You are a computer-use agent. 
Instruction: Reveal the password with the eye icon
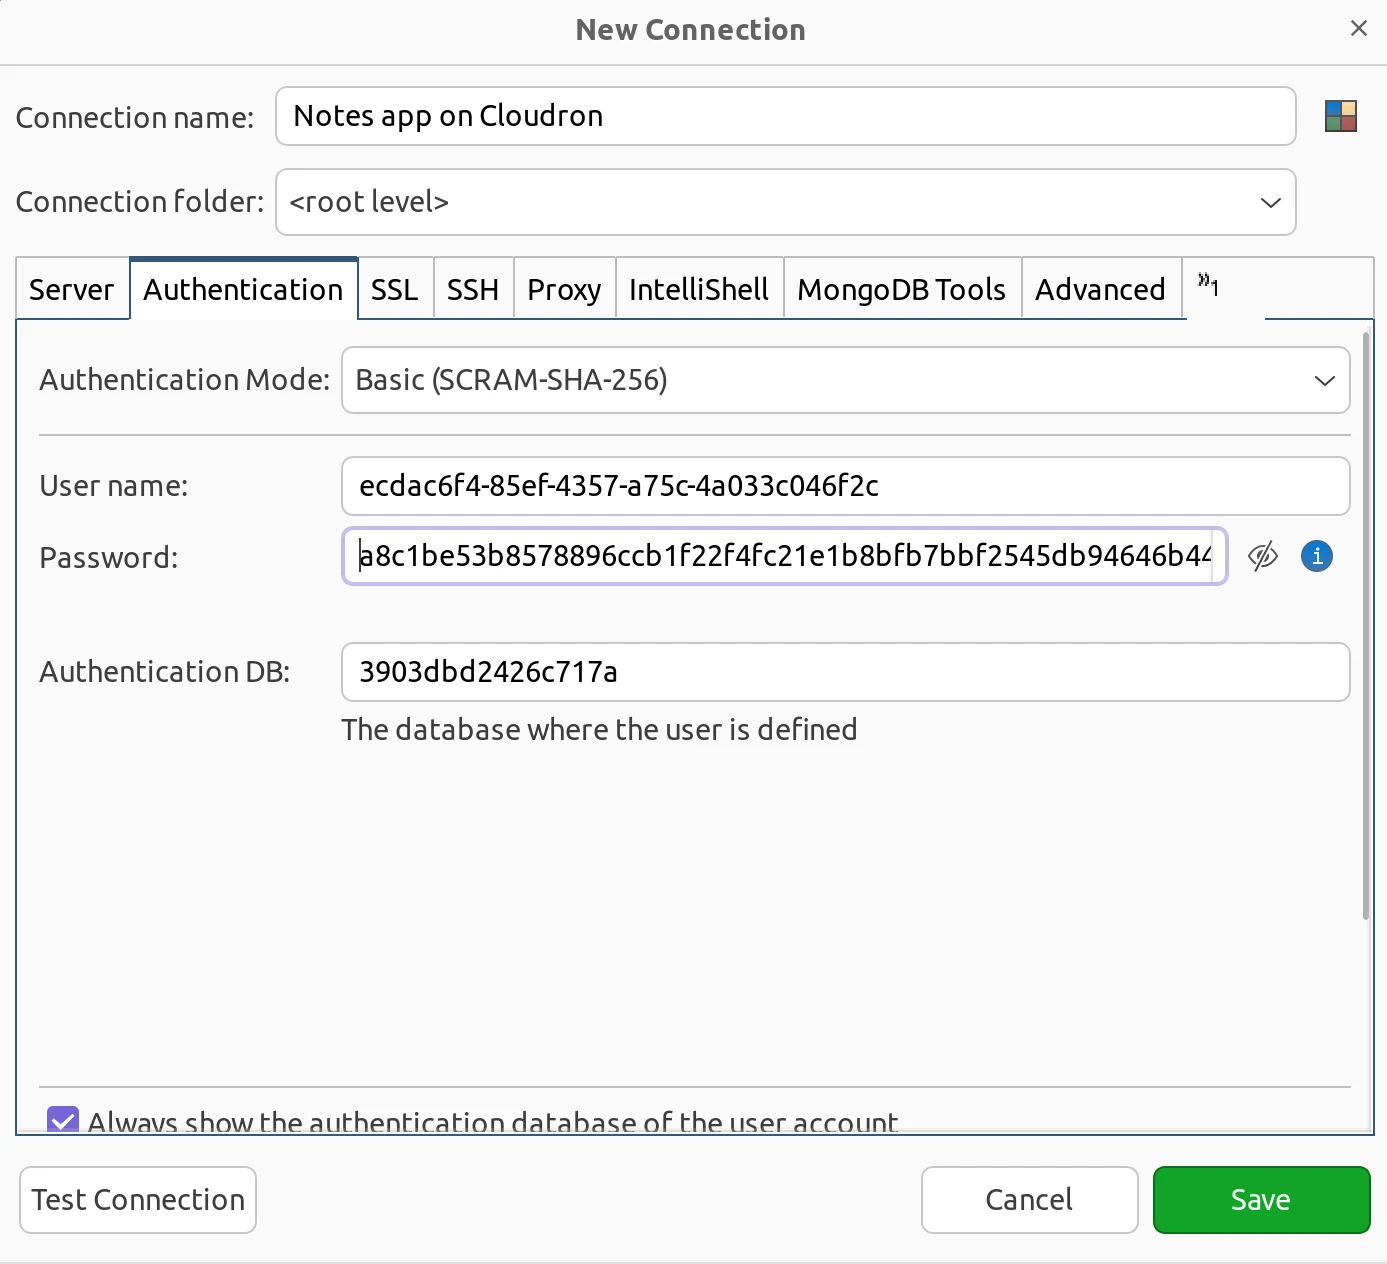click(x=1263, y=556)
